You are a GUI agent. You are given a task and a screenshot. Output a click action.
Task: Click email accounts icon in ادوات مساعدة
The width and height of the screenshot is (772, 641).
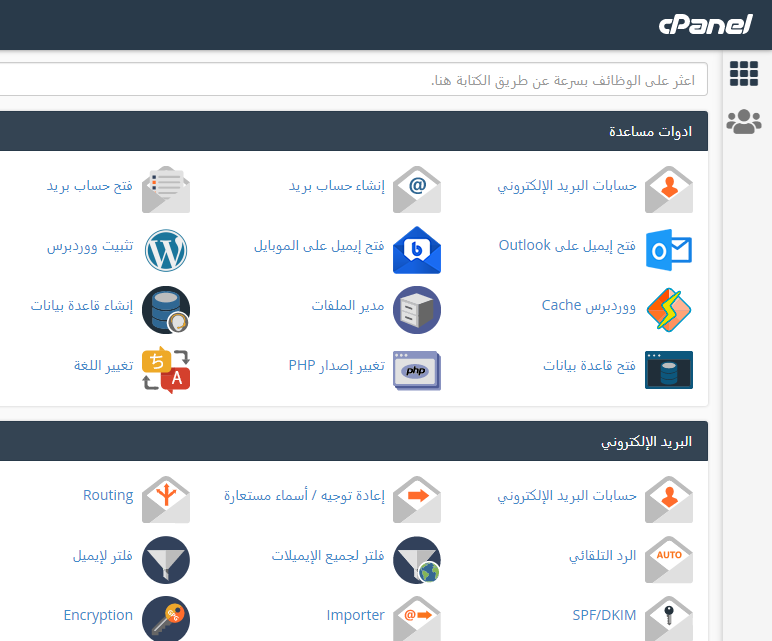coord(669,190)
